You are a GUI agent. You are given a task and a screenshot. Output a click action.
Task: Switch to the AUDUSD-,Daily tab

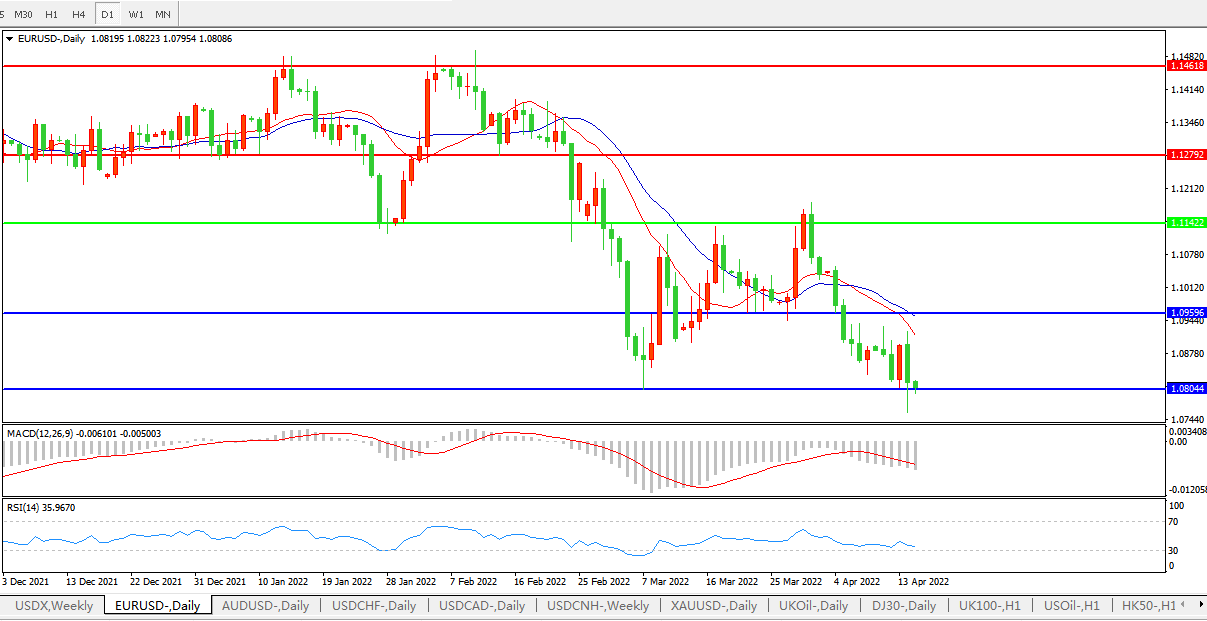[265, 606]
